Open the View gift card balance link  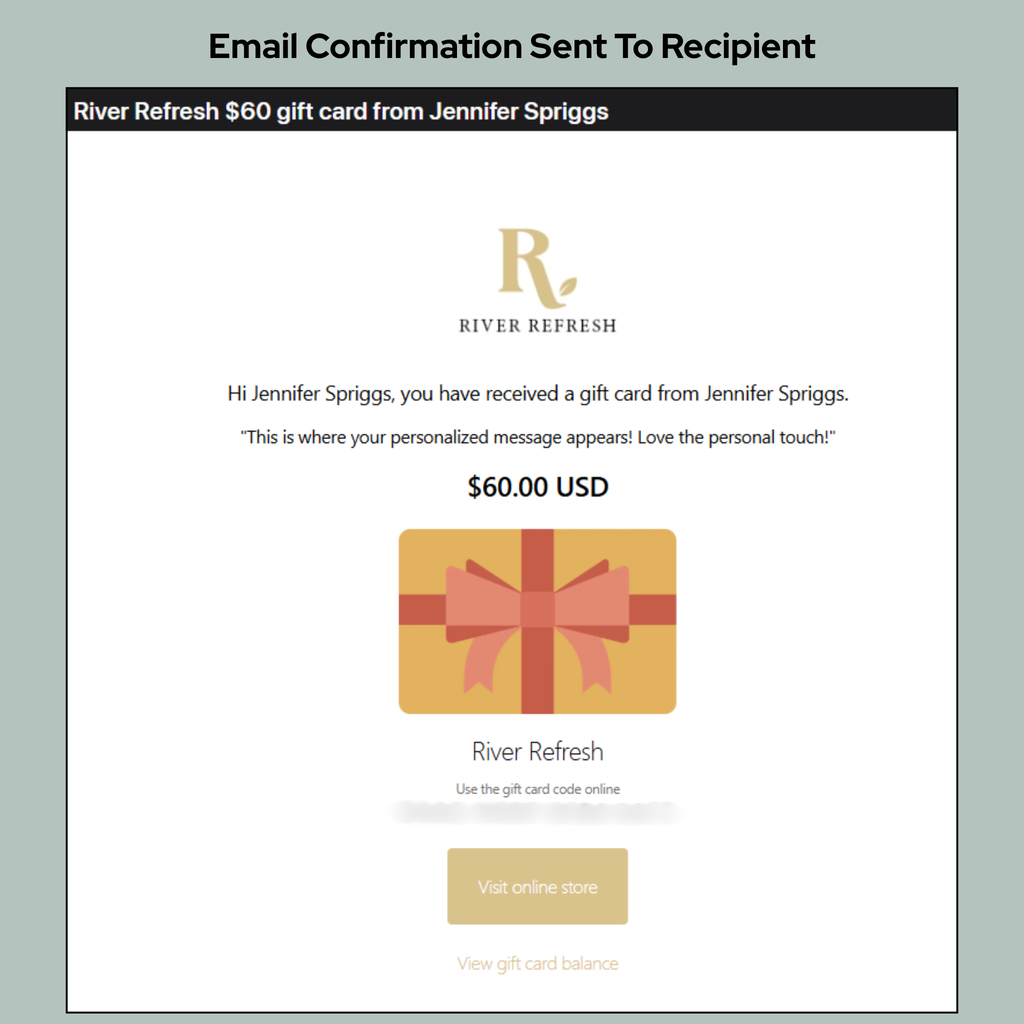point(537,963)
